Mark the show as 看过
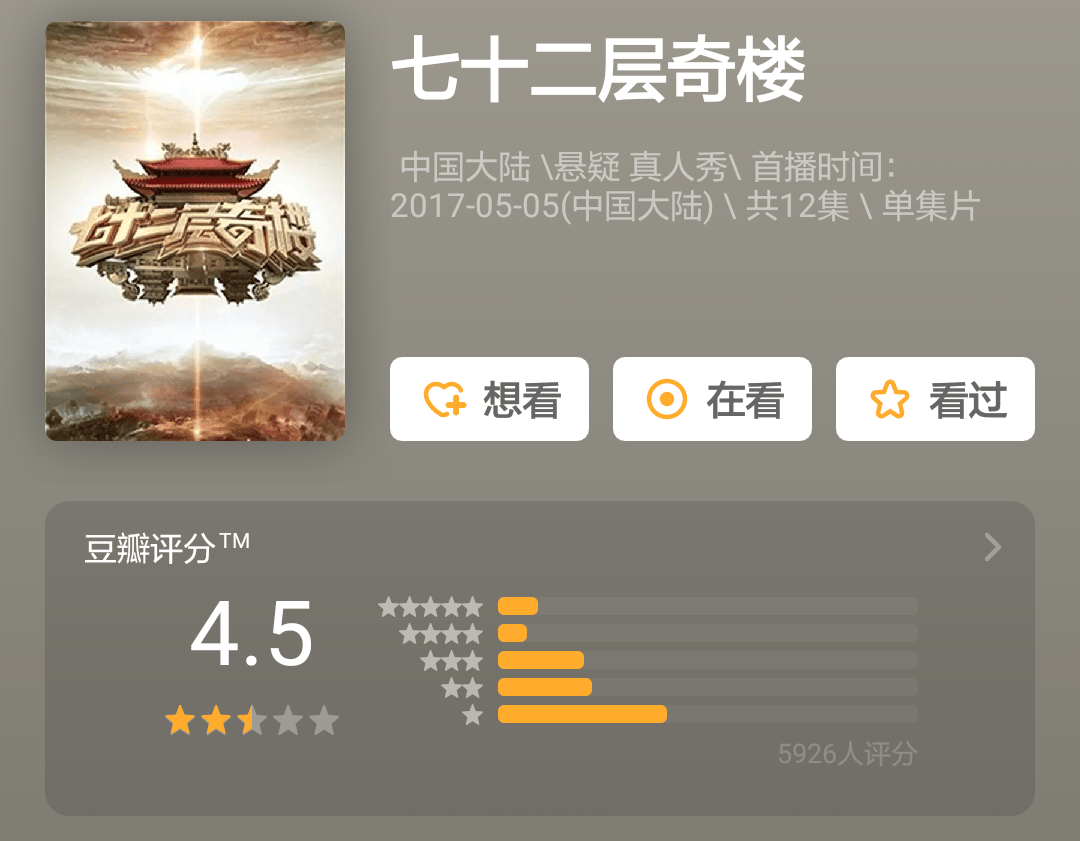1080x841 pixels. point(935,399)
